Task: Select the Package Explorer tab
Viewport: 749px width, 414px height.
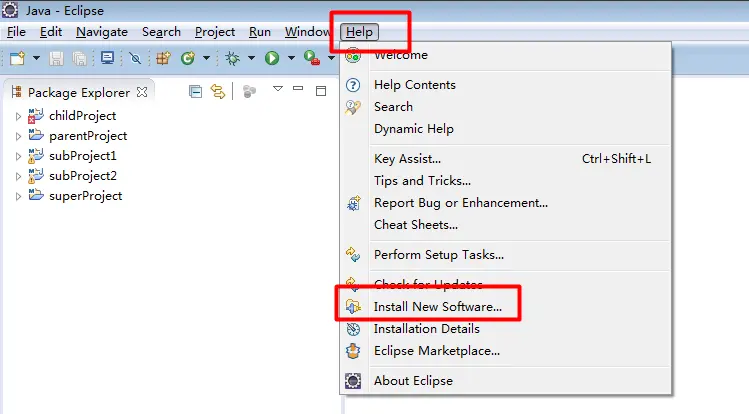Action: (x=78, y=93)
